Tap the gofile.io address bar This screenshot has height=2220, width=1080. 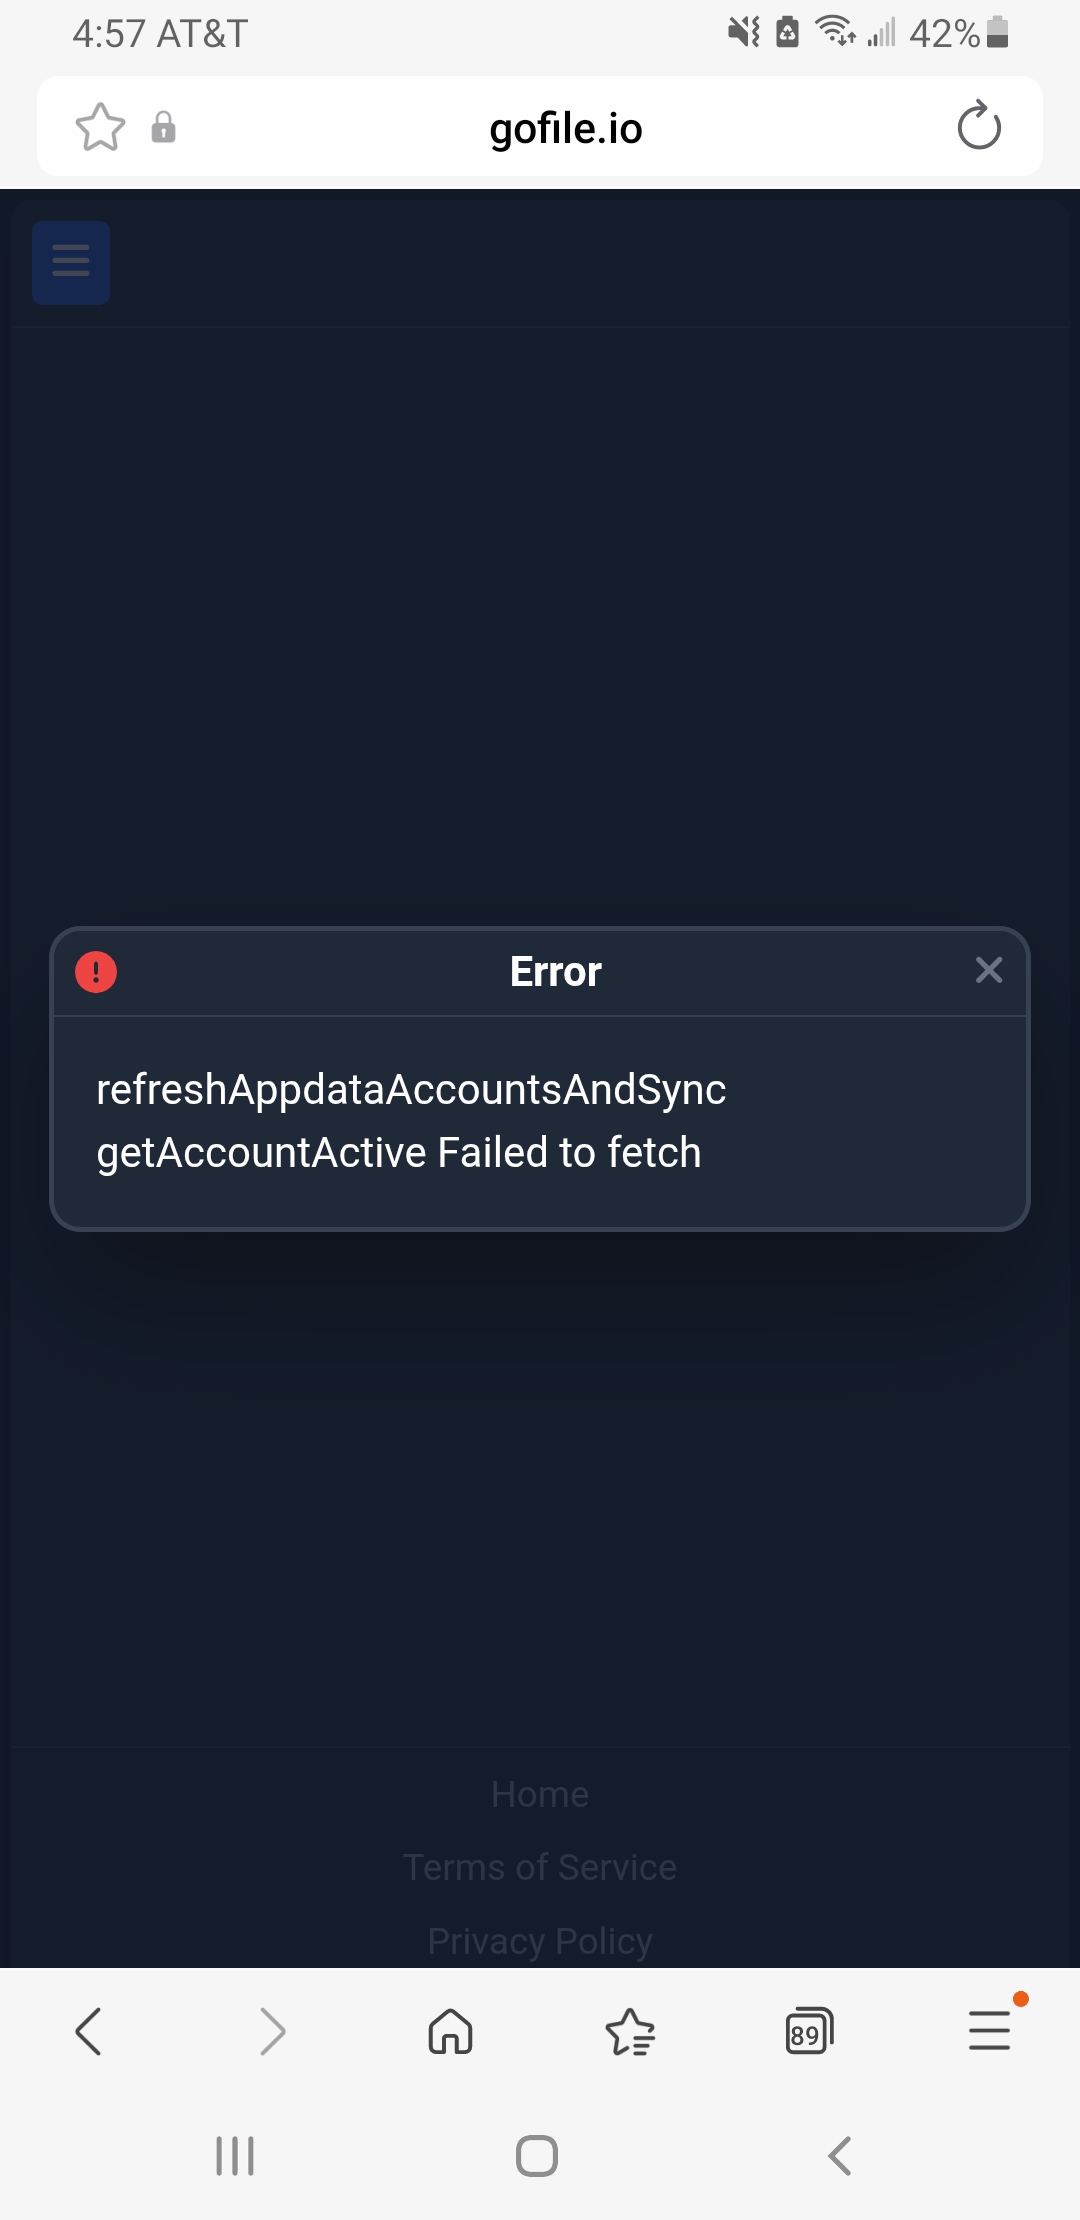(x=565, y=128)
